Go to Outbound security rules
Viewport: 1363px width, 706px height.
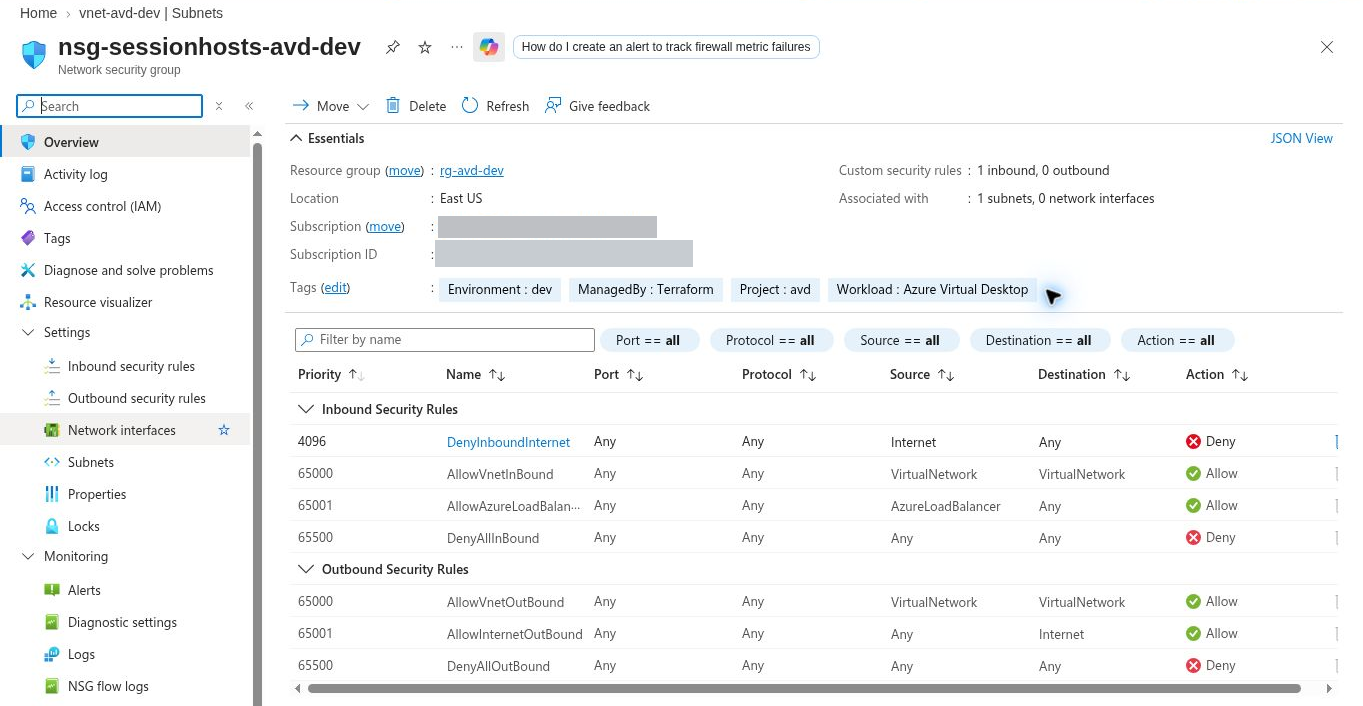pyautogui.click(x=125, y=398)
